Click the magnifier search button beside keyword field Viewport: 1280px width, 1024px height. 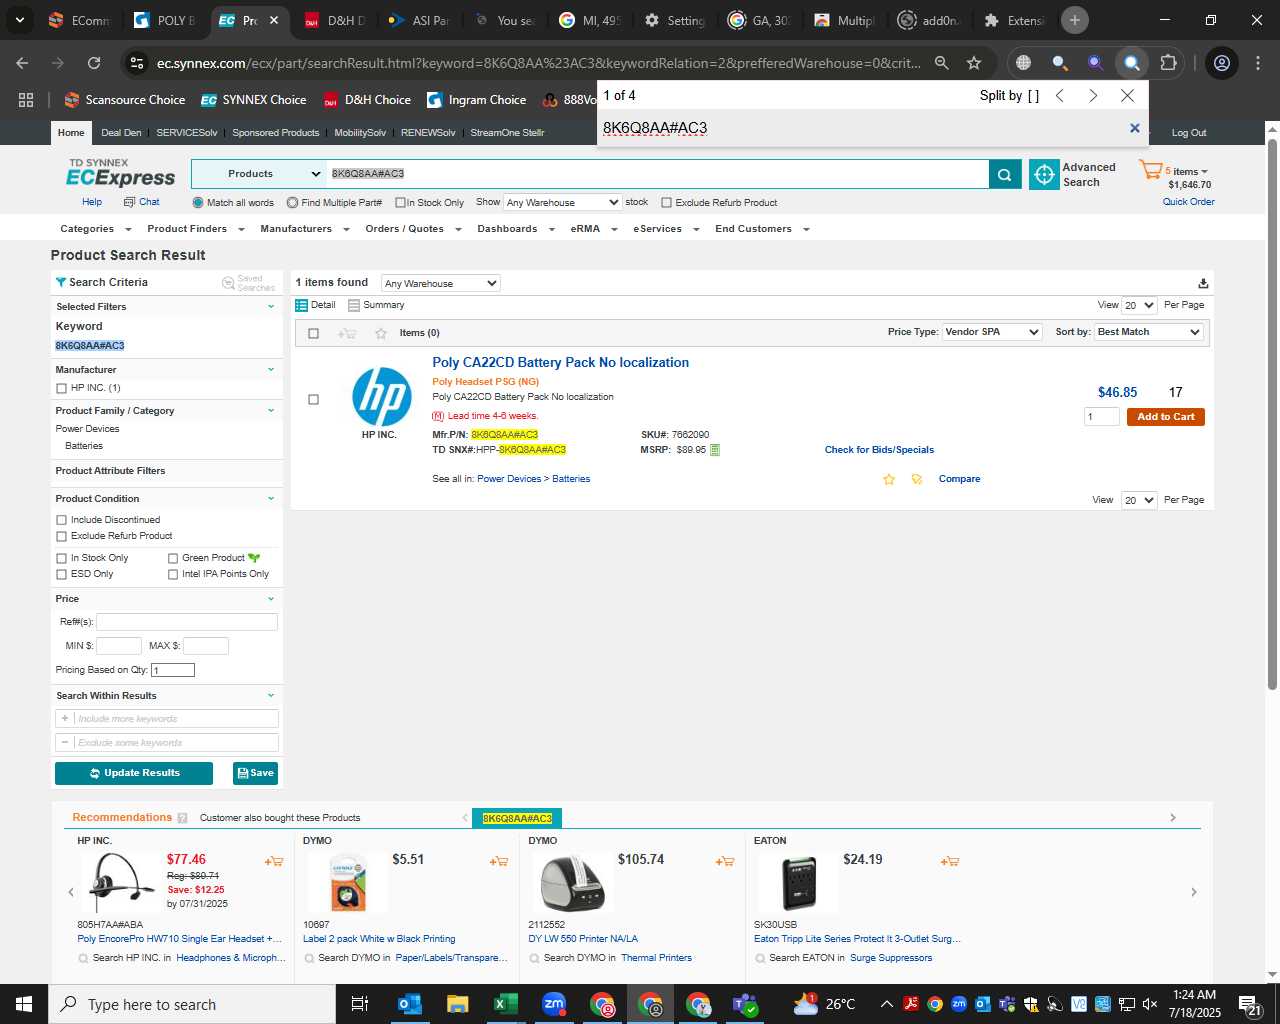tap(1005, 174)
